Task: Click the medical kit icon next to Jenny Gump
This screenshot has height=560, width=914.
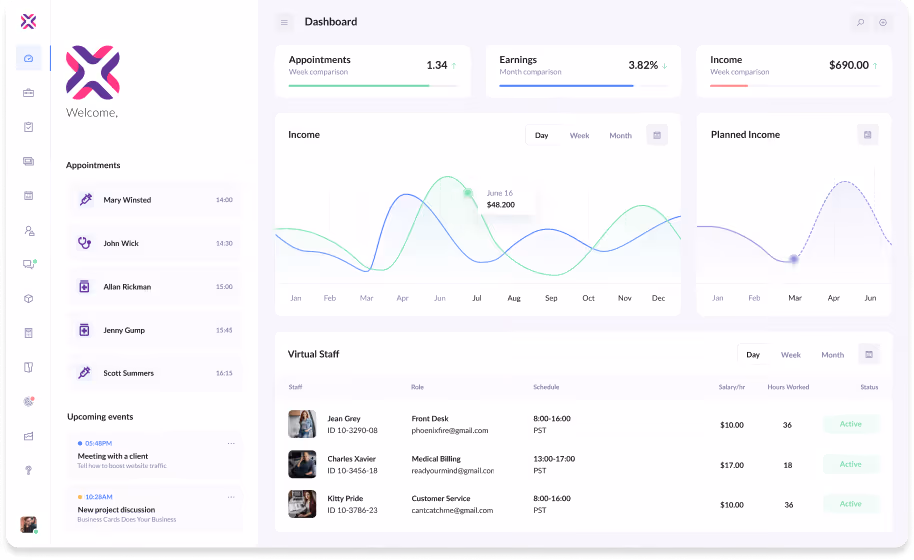Action: [85, 330]
